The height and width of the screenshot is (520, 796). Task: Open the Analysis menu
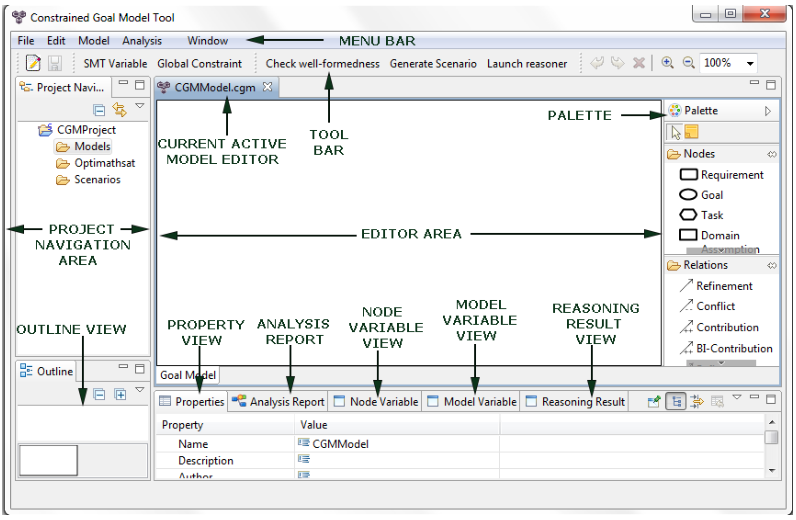pos(142,41)
